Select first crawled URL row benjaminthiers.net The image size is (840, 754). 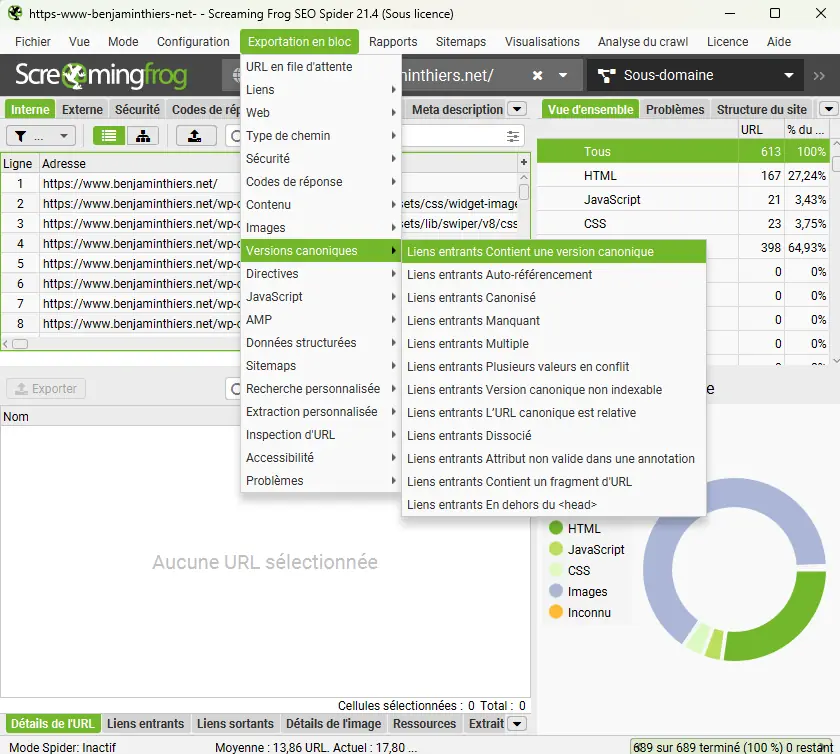(130, 184)
